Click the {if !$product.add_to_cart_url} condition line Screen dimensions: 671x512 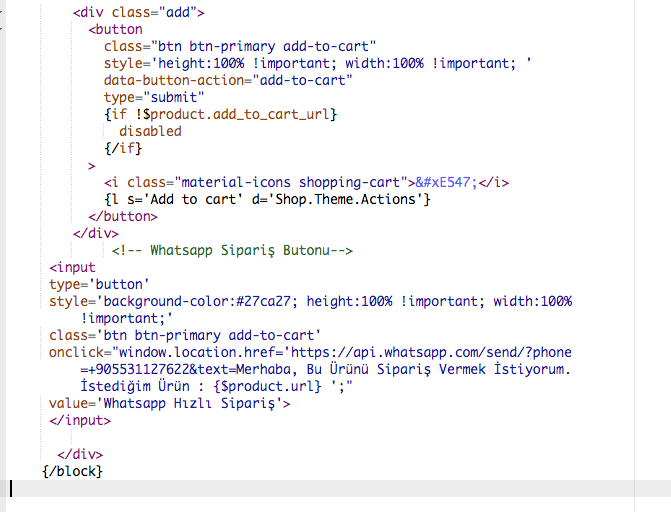220,114
